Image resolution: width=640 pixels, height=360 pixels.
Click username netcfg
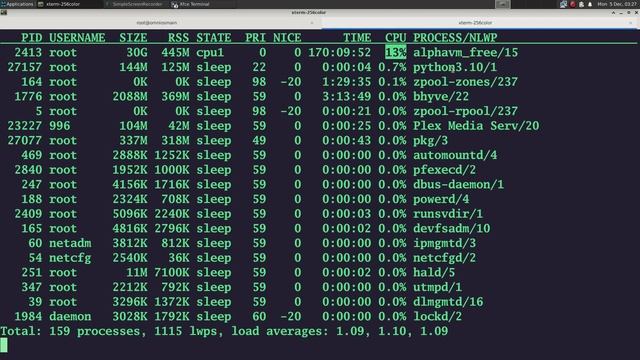pyautogui.click(x=70, y=258)
